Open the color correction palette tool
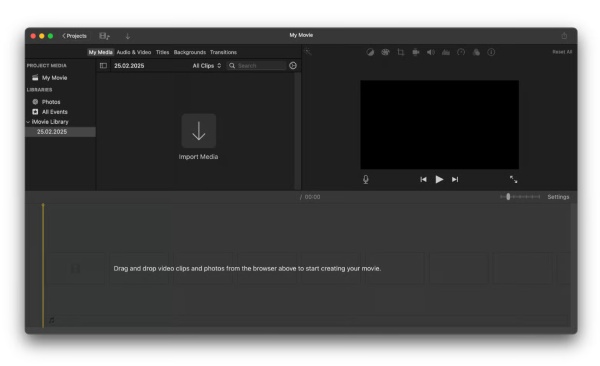600x366 pixels. [385, 52]
